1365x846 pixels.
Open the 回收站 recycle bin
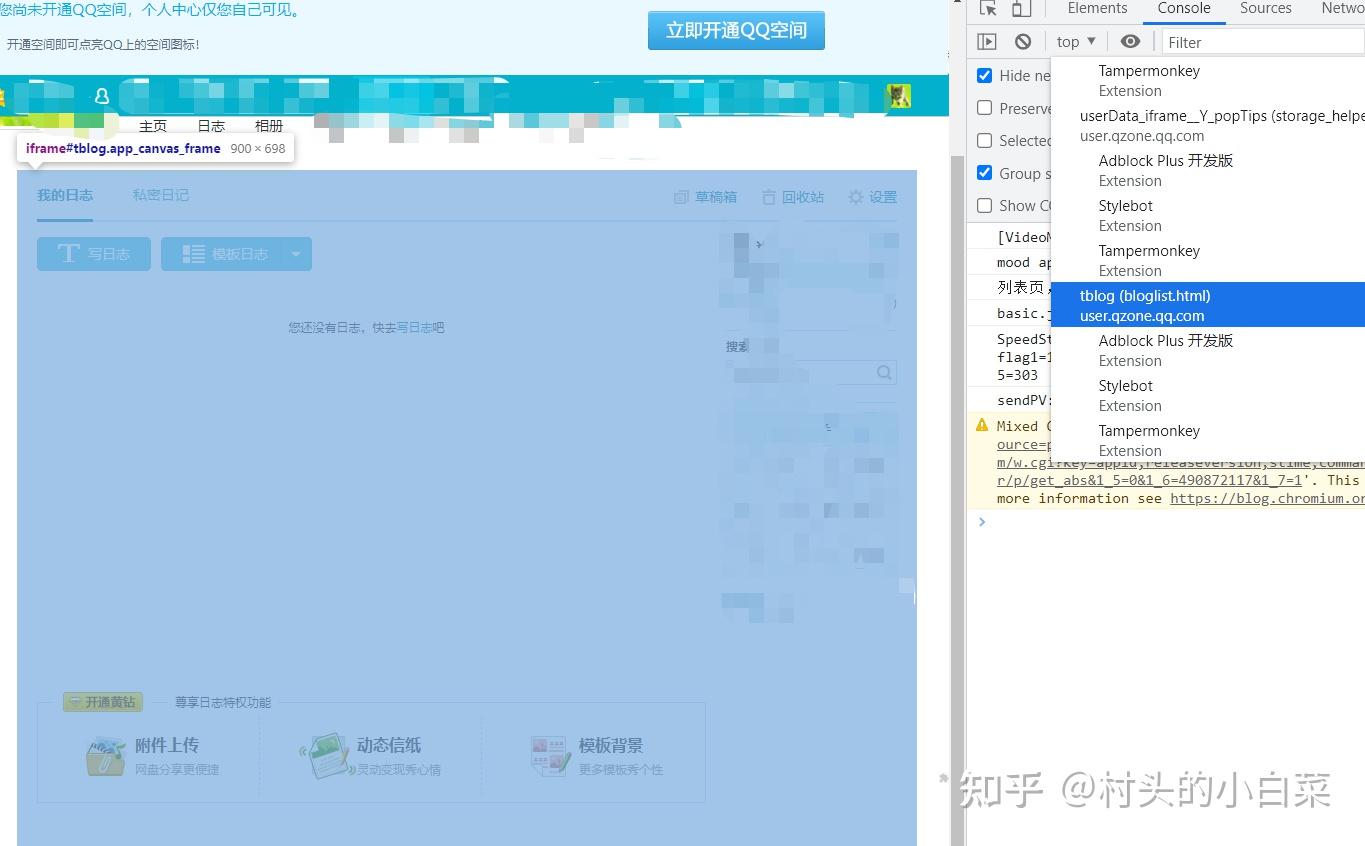793,197
